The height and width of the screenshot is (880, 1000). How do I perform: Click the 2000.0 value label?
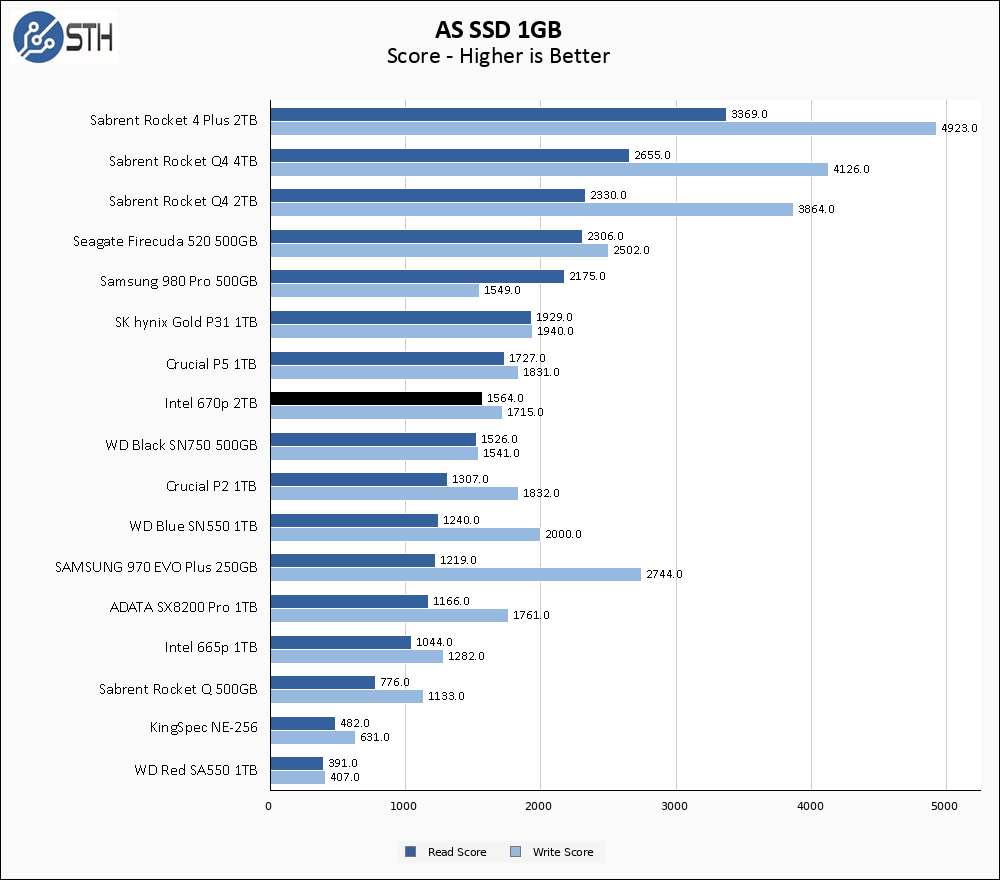(x=563, y=534)
